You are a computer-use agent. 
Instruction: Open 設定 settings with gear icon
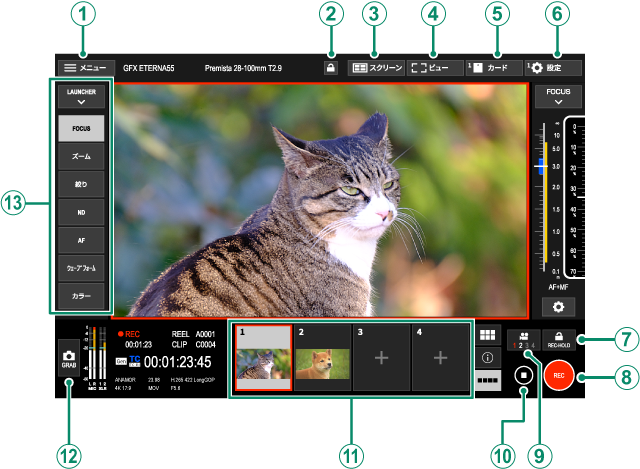[x=553, y=68]
